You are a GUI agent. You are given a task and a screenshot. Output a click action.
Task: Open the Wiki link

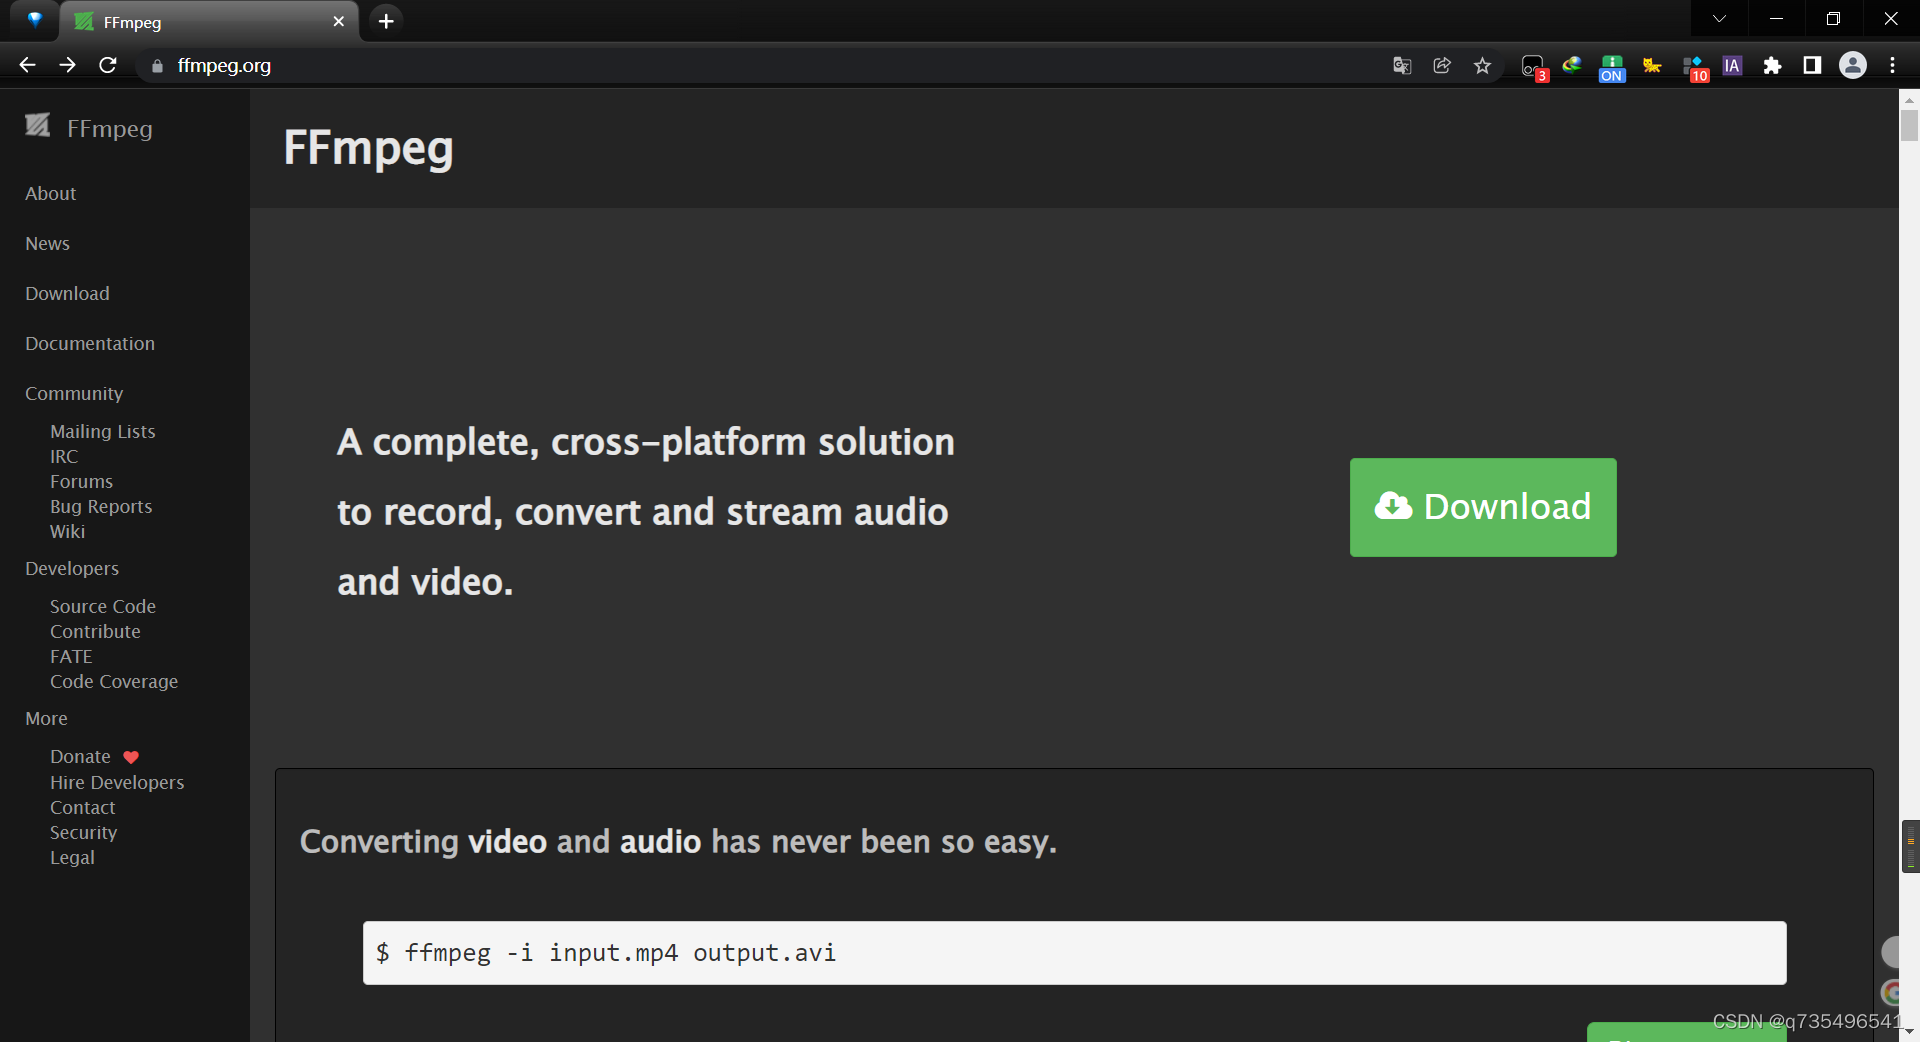pos(68,532)
